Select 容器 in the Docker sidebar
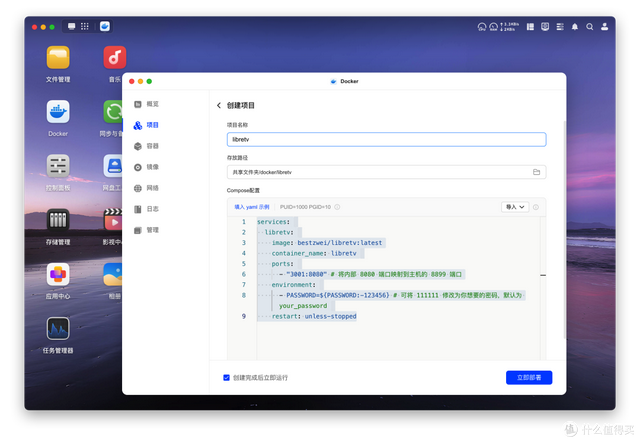The width and height of the screenshot is (640, 443). point(152,146)
